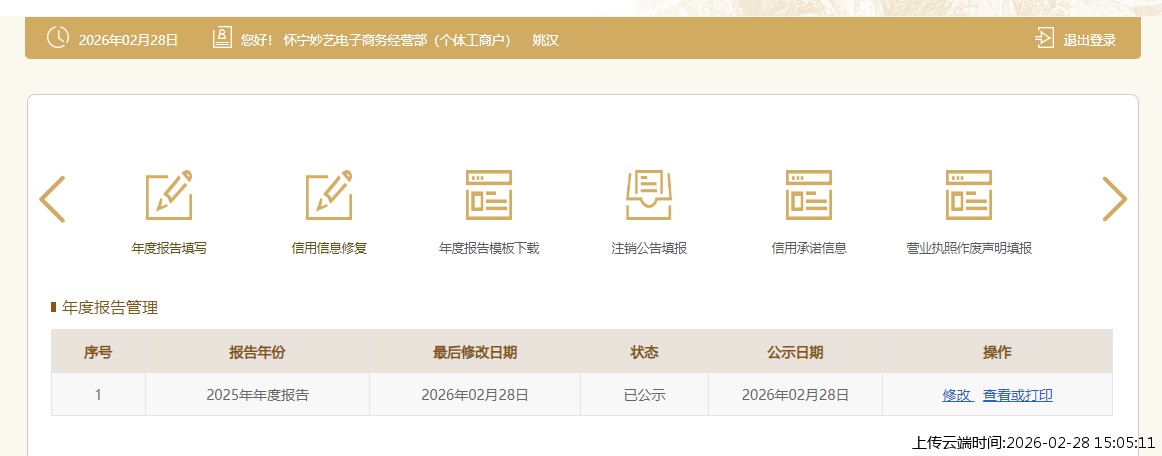Click the 修改 link for 2025 report

coord(957,395)
